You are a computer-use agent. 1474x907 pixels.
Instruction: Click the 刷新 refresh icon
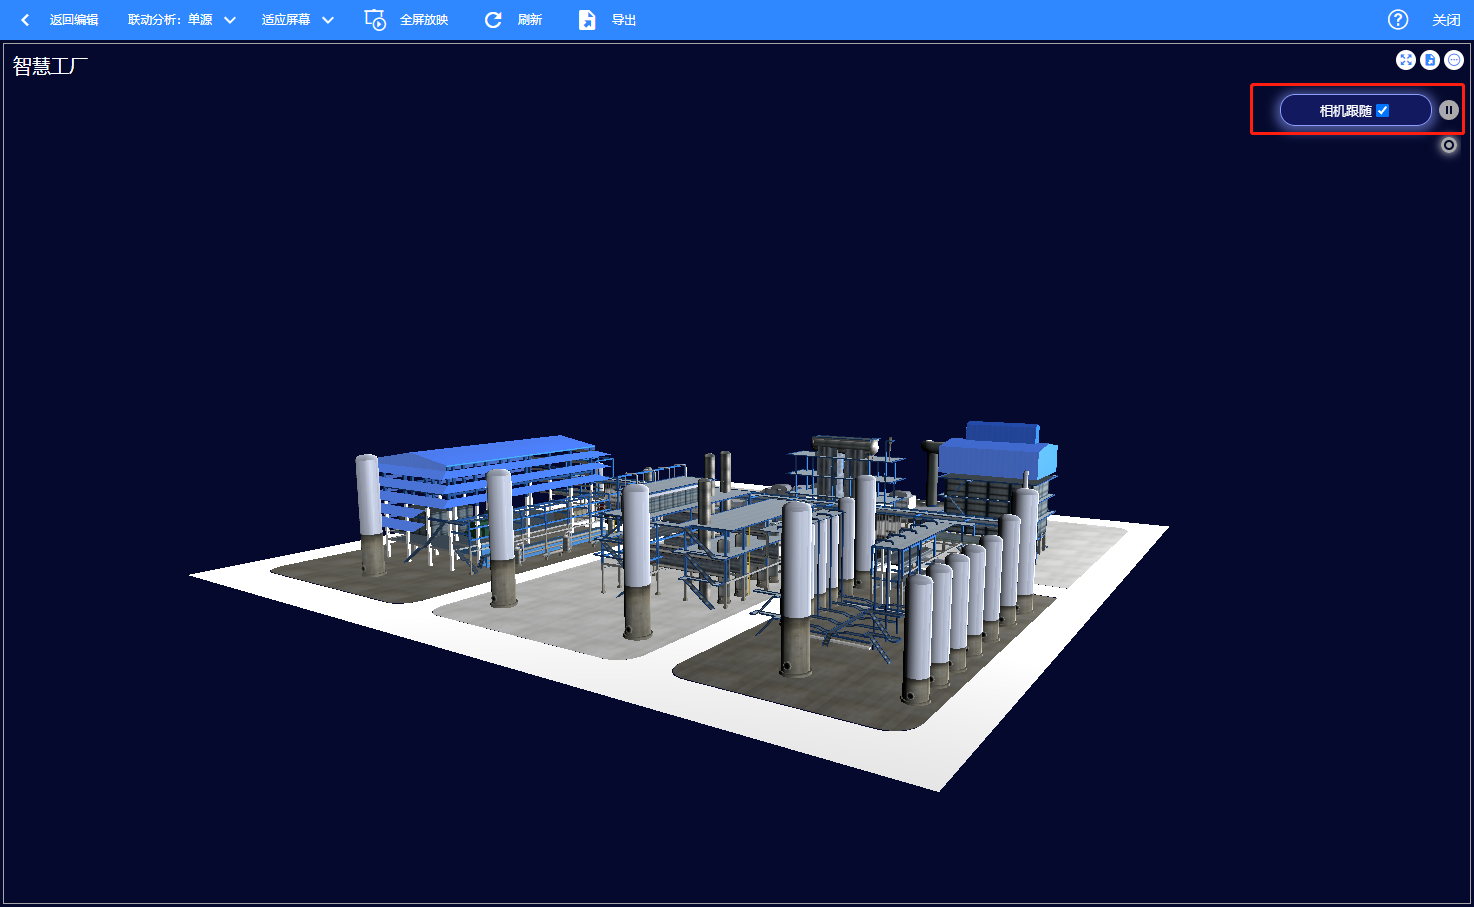point(493,20)
